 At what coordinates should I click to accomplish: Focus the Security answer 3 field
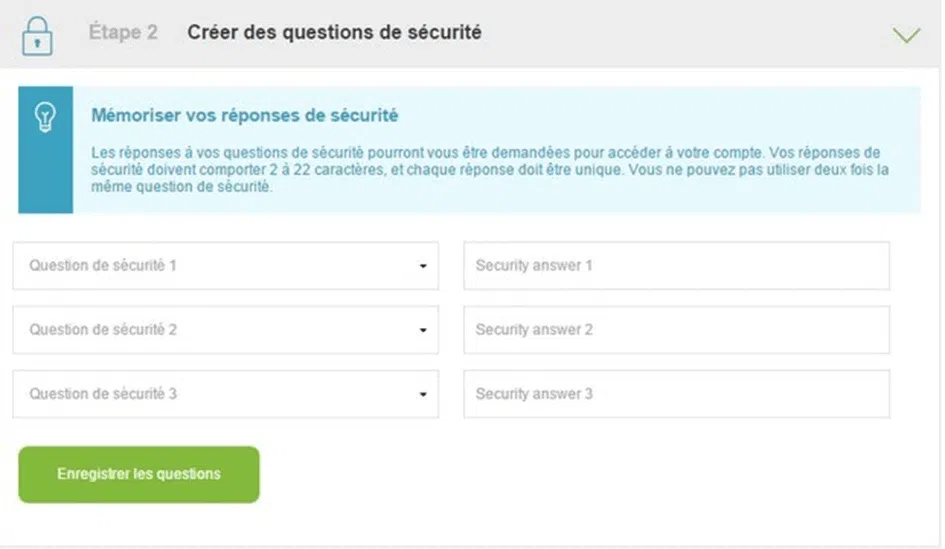click(x=676, y=394)
